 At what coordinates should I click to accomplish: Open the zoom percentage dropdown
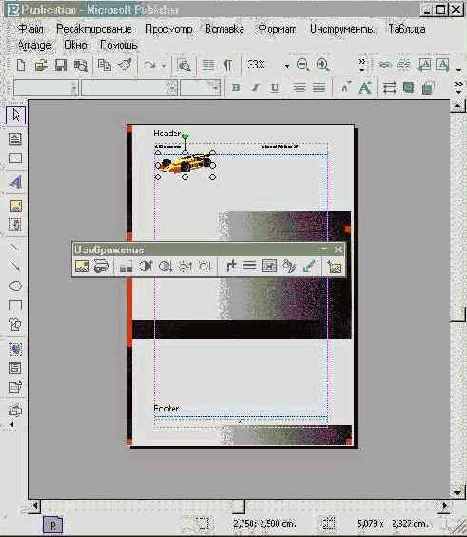click(287, 66)
